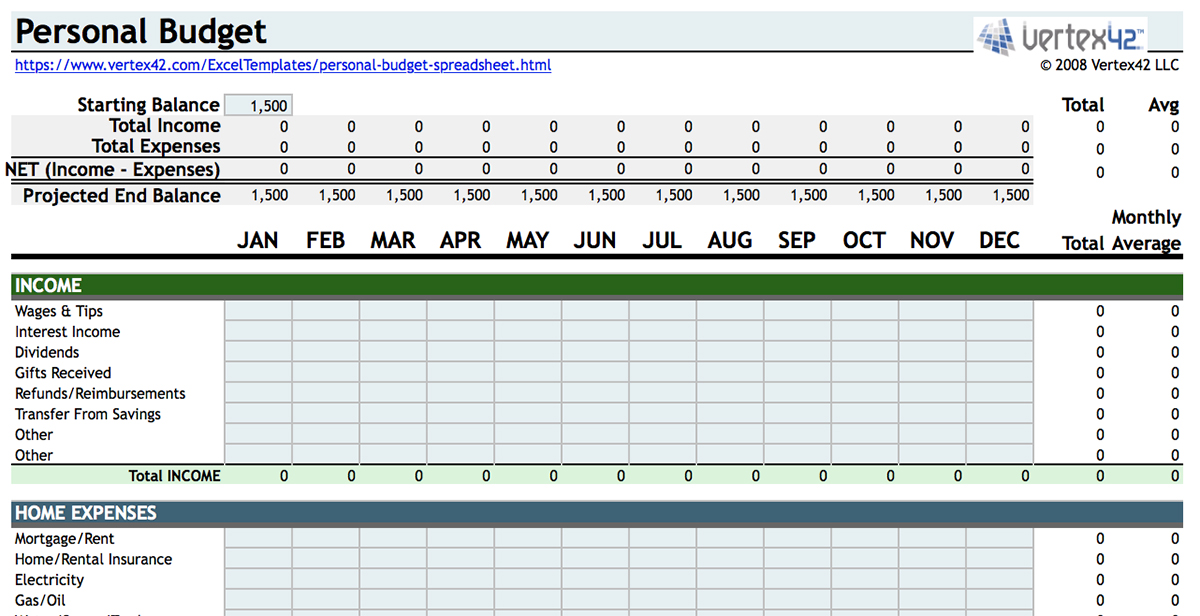
Task: Select the Interest Income row label
Action: pyautogui.click(x=67, y=332)
